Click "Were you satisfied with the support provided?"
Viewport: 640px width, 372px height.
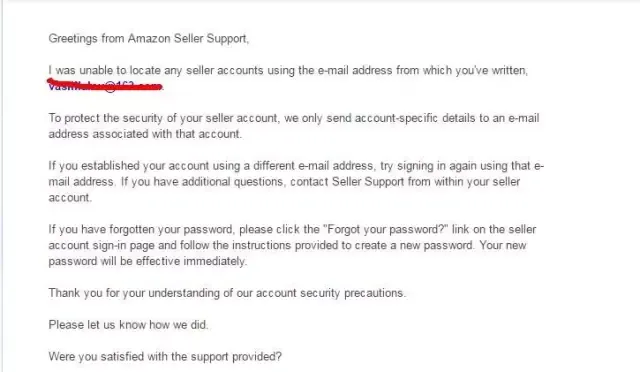tap(165, 357)
